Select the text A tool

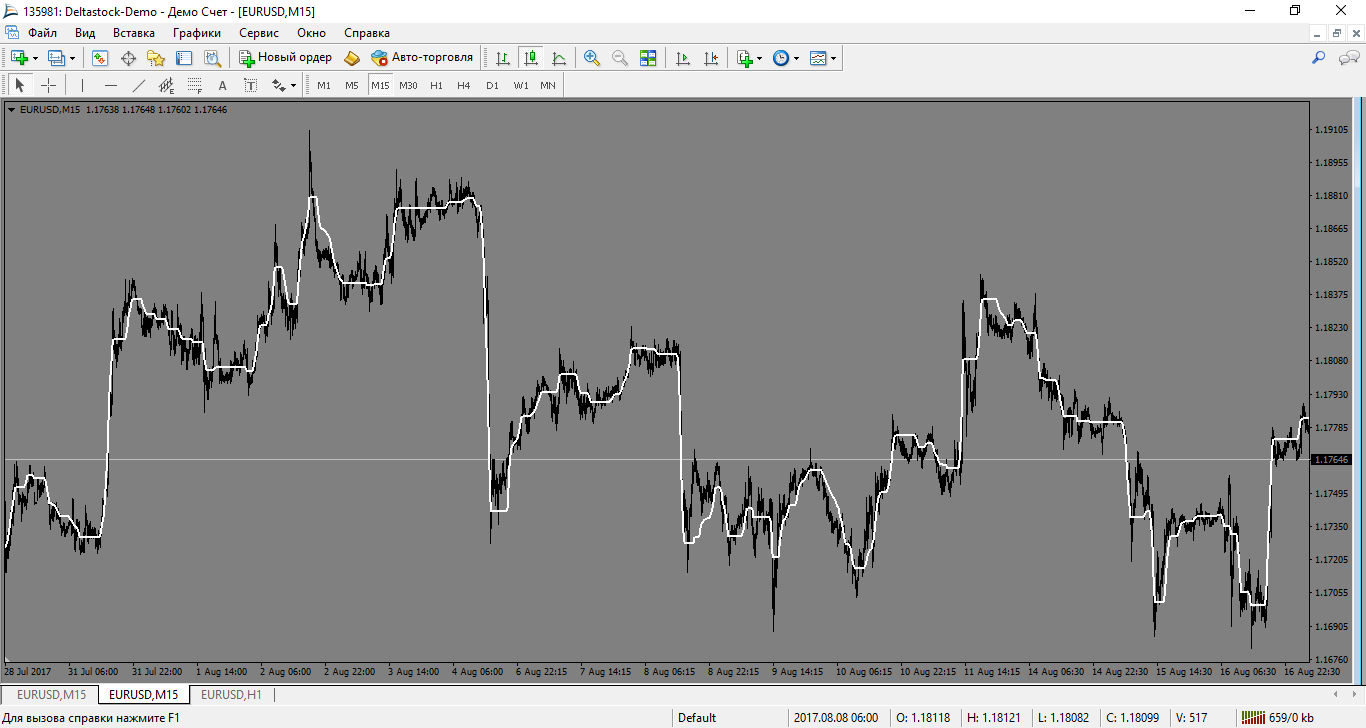click(x=223, y=85)
